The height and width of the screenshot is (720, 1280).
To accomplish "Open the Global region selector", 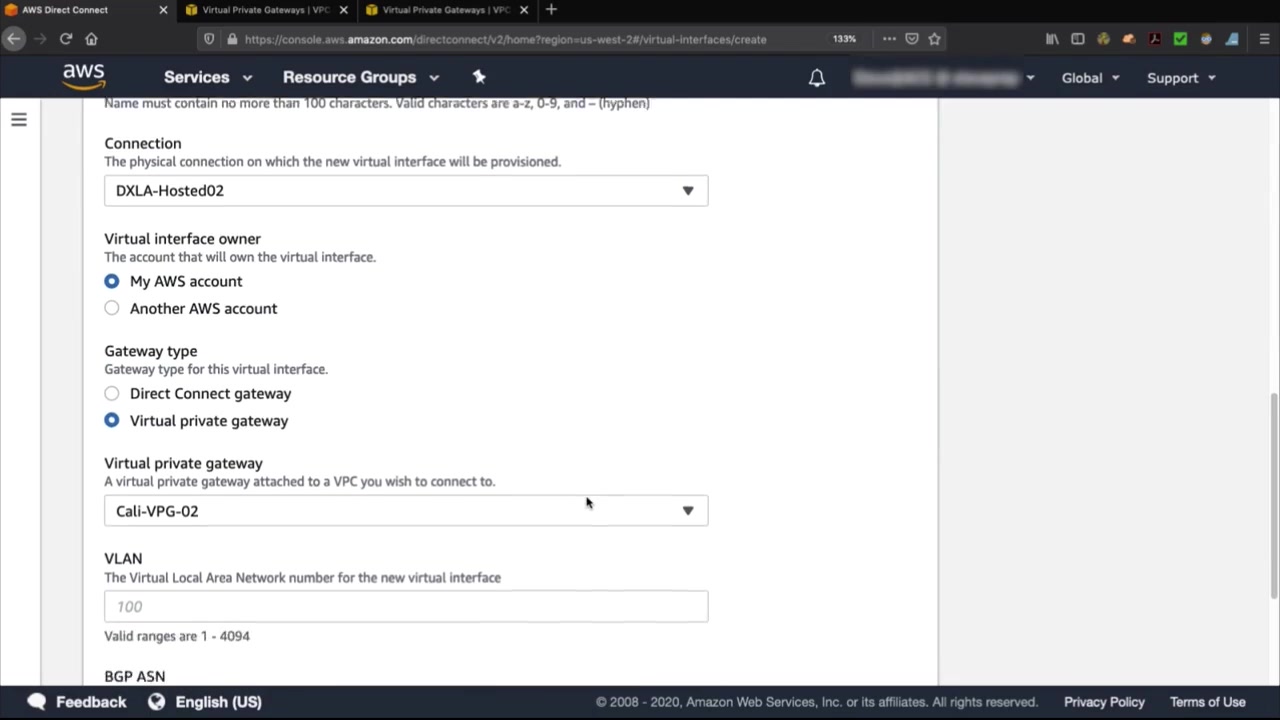I will tap(1091, 78).
